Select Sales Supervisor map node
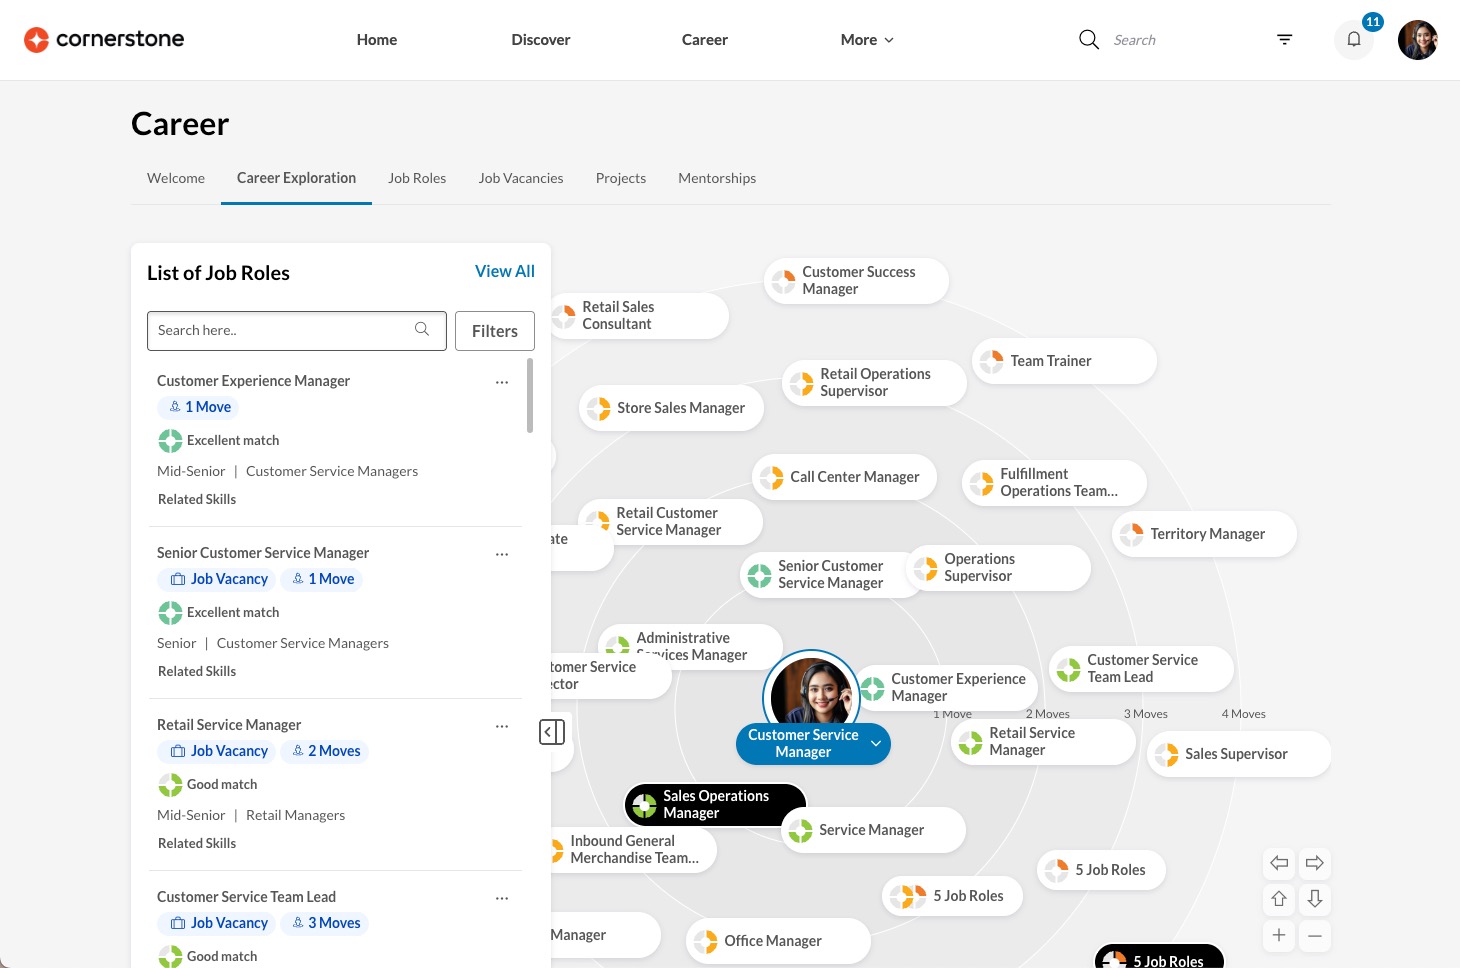 pyautogui.click(x=1239, y=754)
